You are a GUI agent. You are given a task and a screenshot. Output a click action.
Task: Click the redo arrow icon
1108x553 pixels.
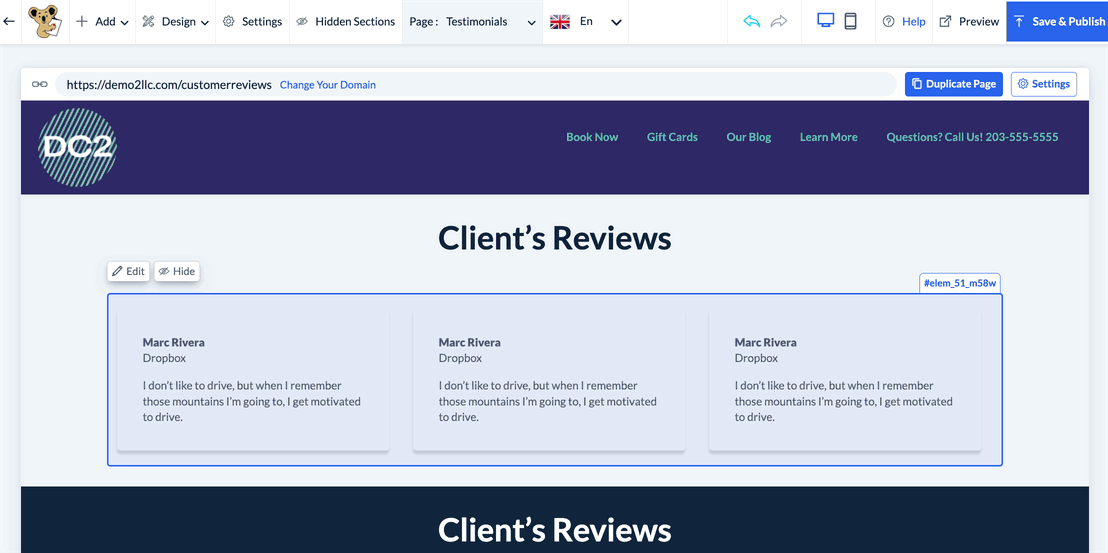coord(779,21)
